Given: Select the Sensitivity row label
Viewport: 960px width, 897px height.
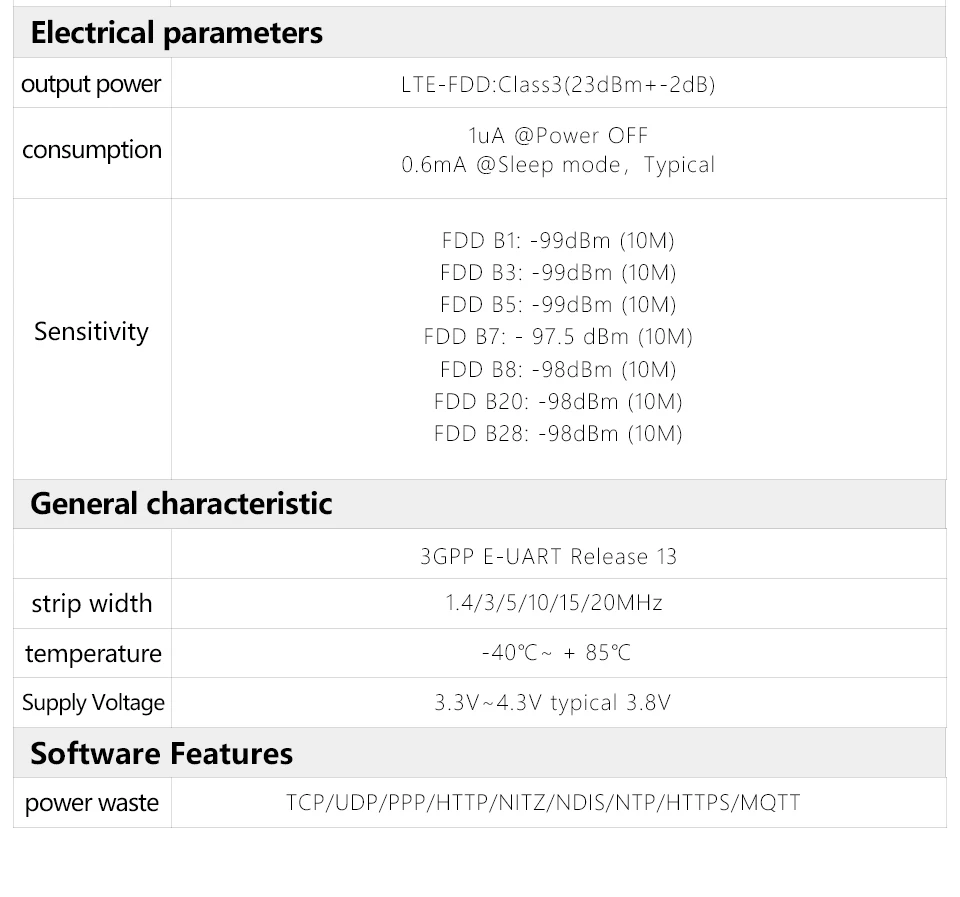Looking at the screenshot, I should pos(91,332).
